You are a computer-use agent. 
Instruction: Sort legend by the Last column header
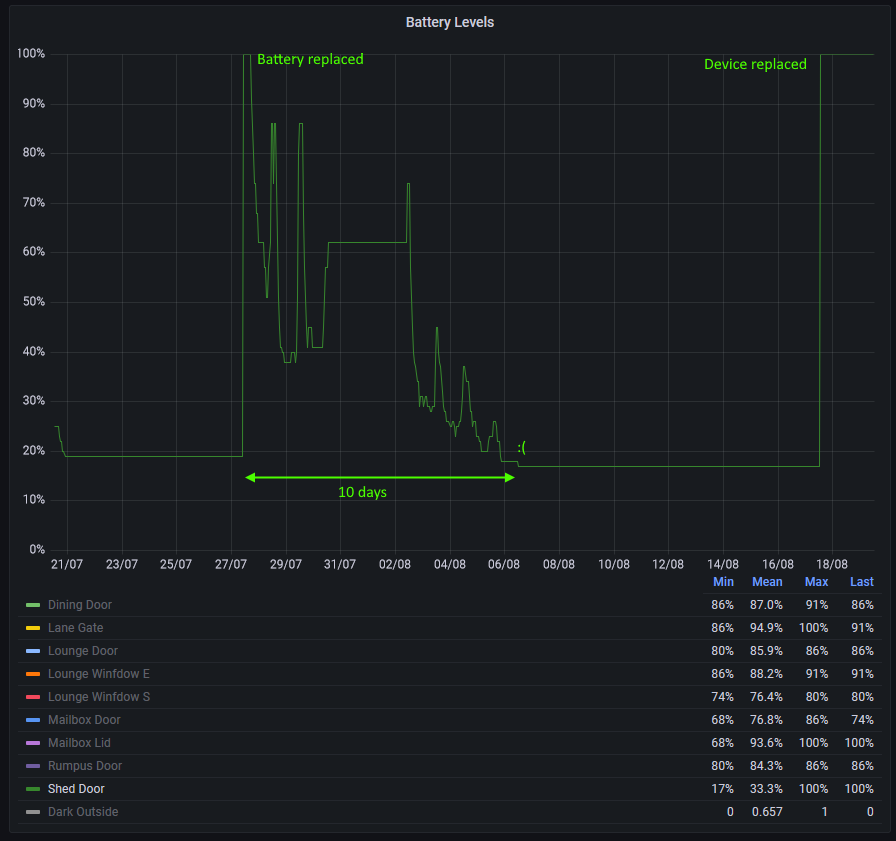(x=861, y=582)
